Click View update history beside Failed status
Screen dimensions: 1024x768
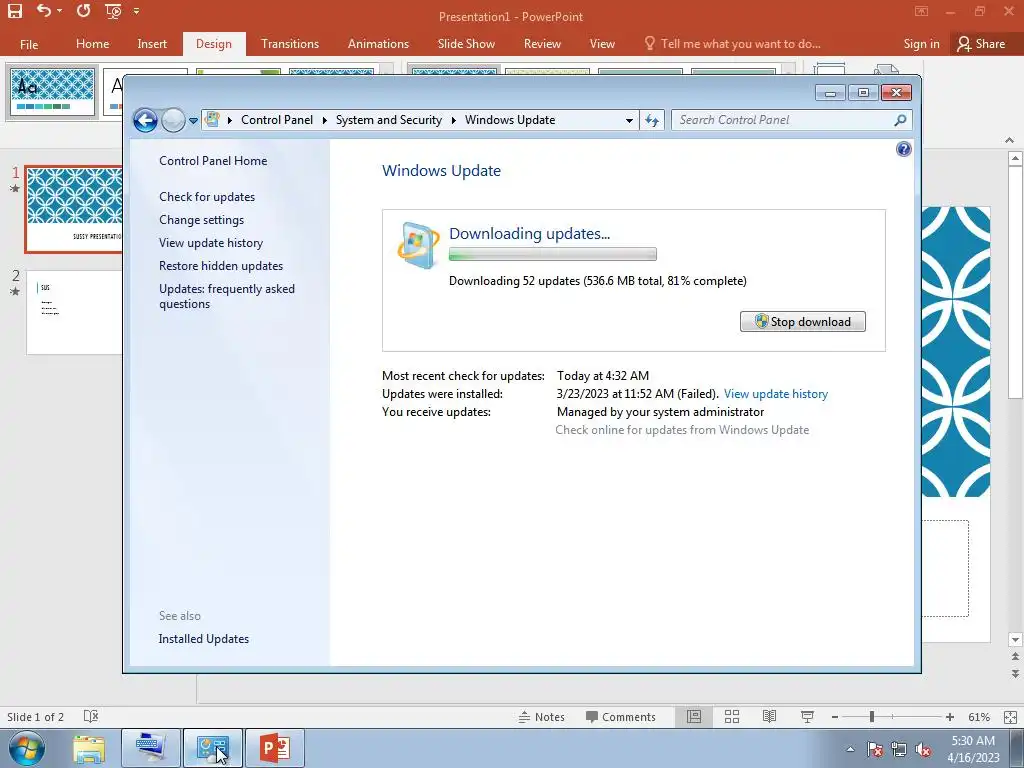[776, 394]
